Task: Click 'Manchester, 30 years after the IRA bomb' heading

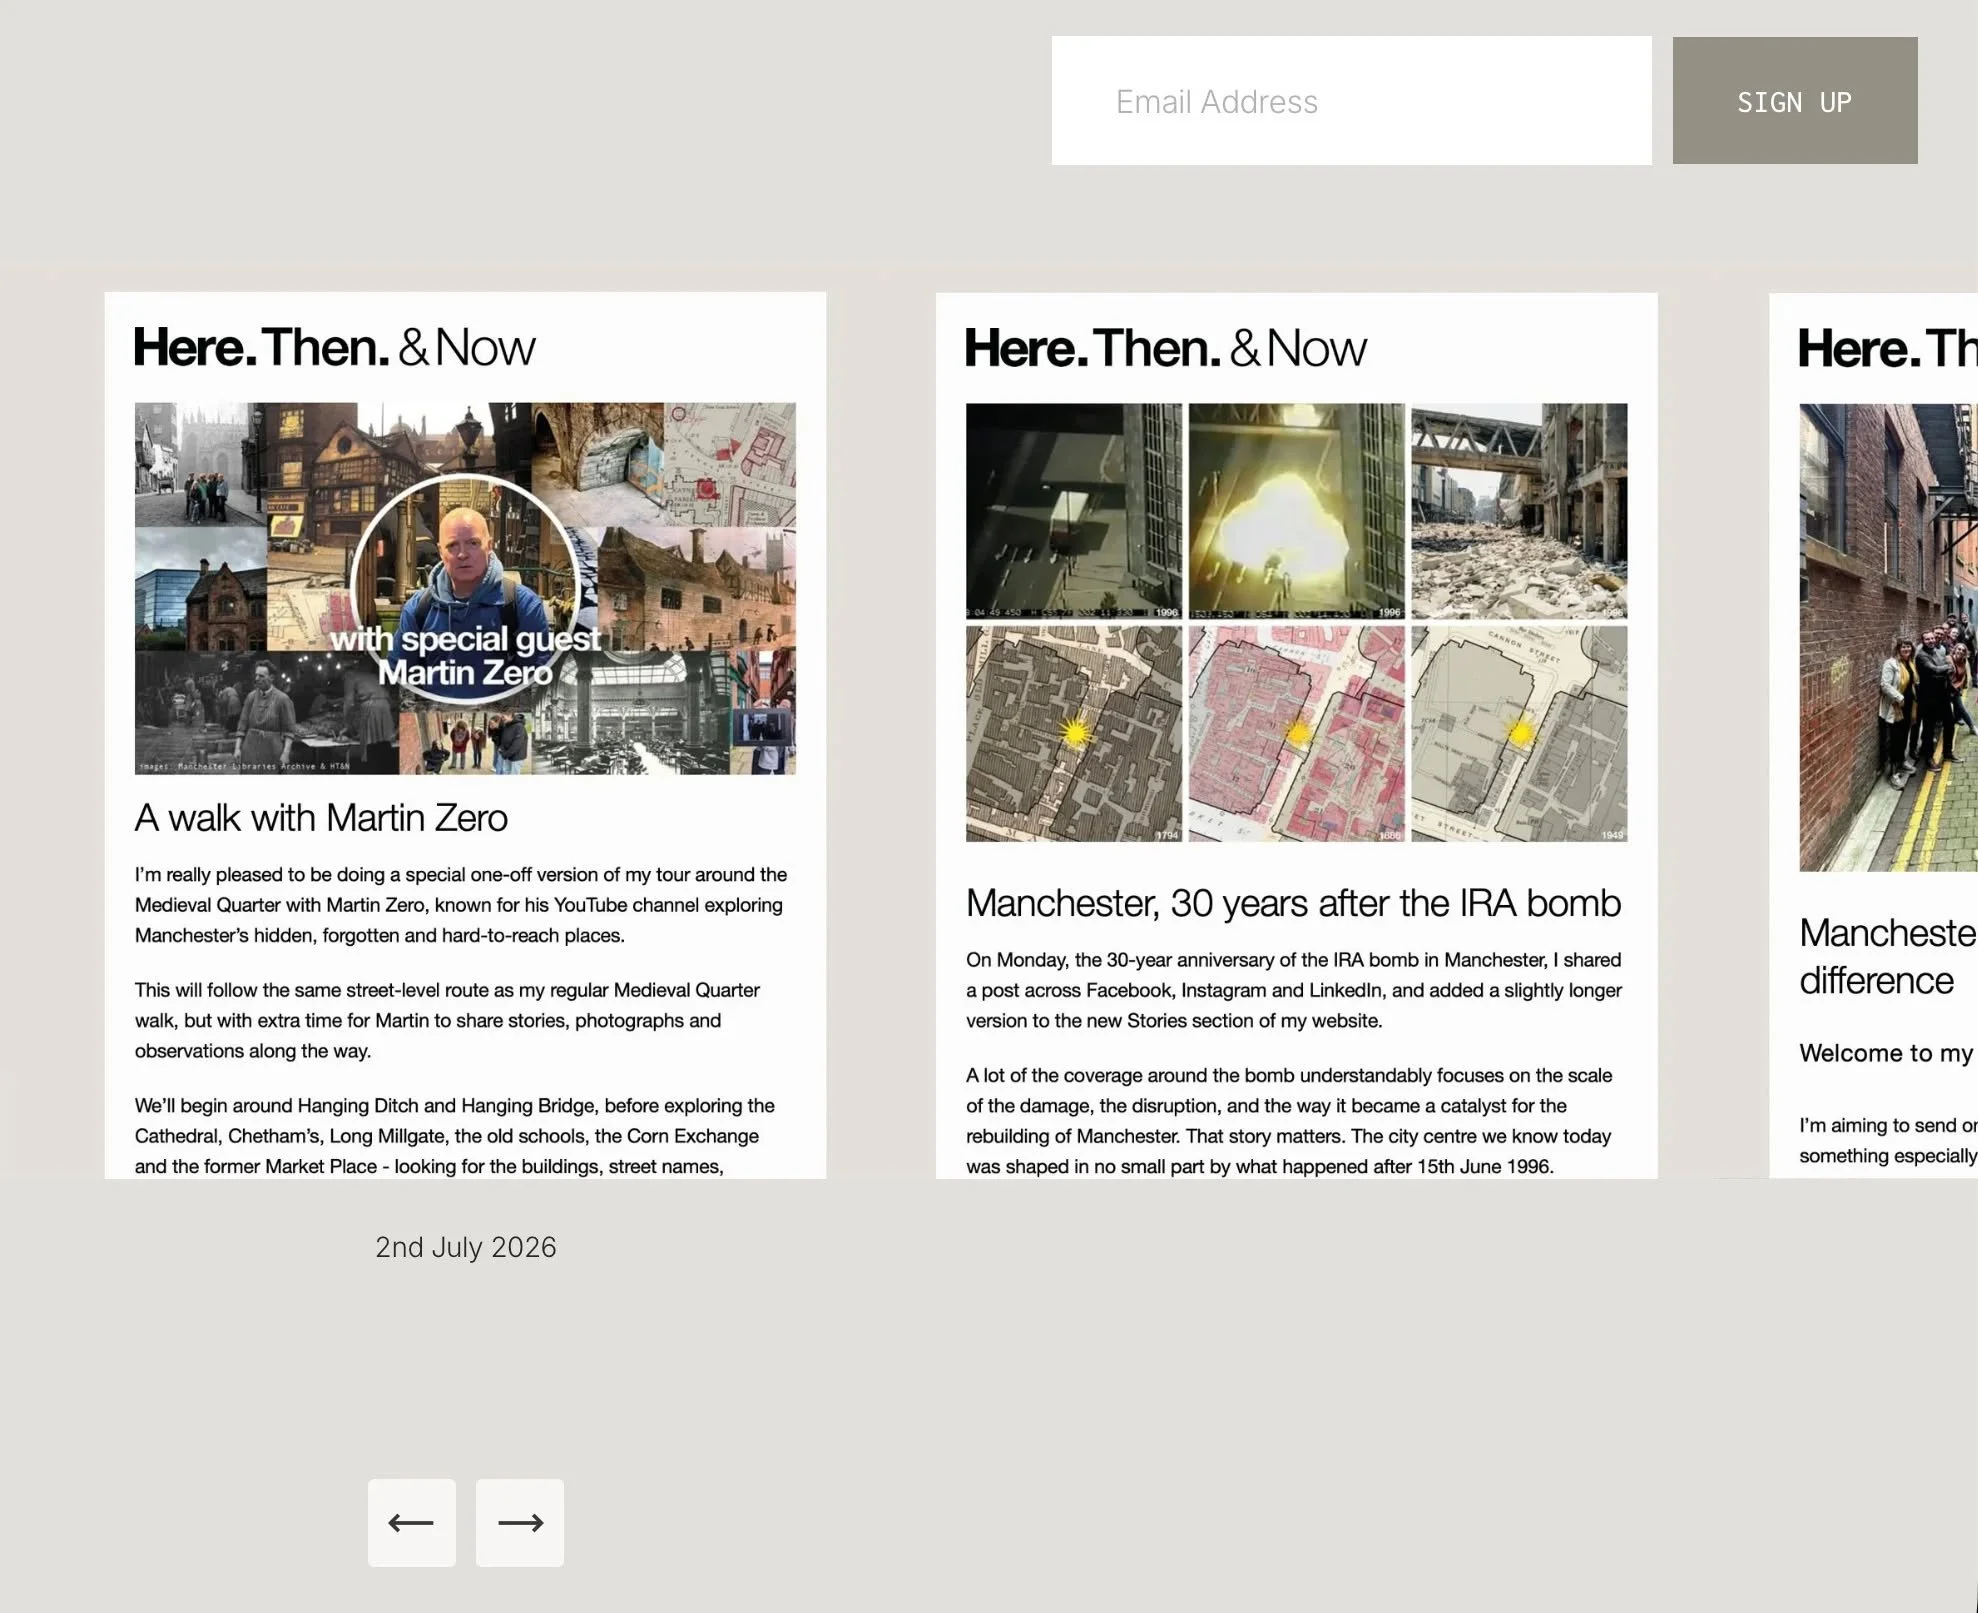Action: tap(1293, 903)
